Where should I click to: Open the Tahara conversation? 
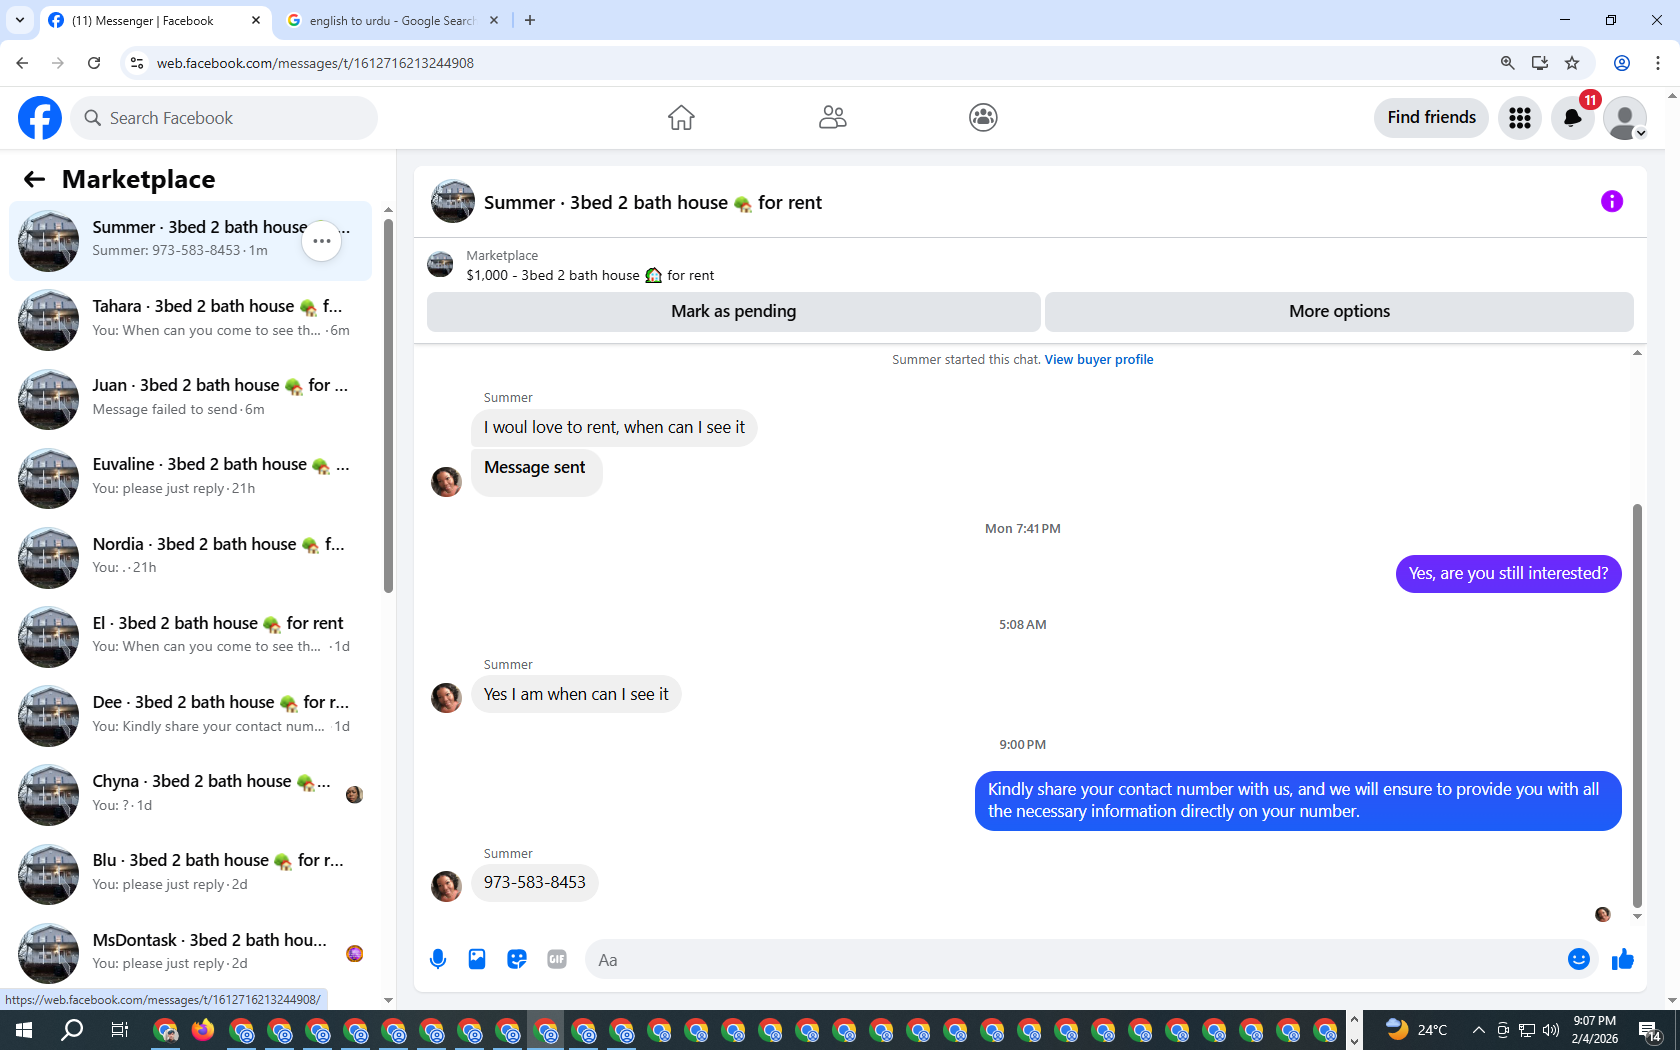pyautogui.click(x=190, y=319)
